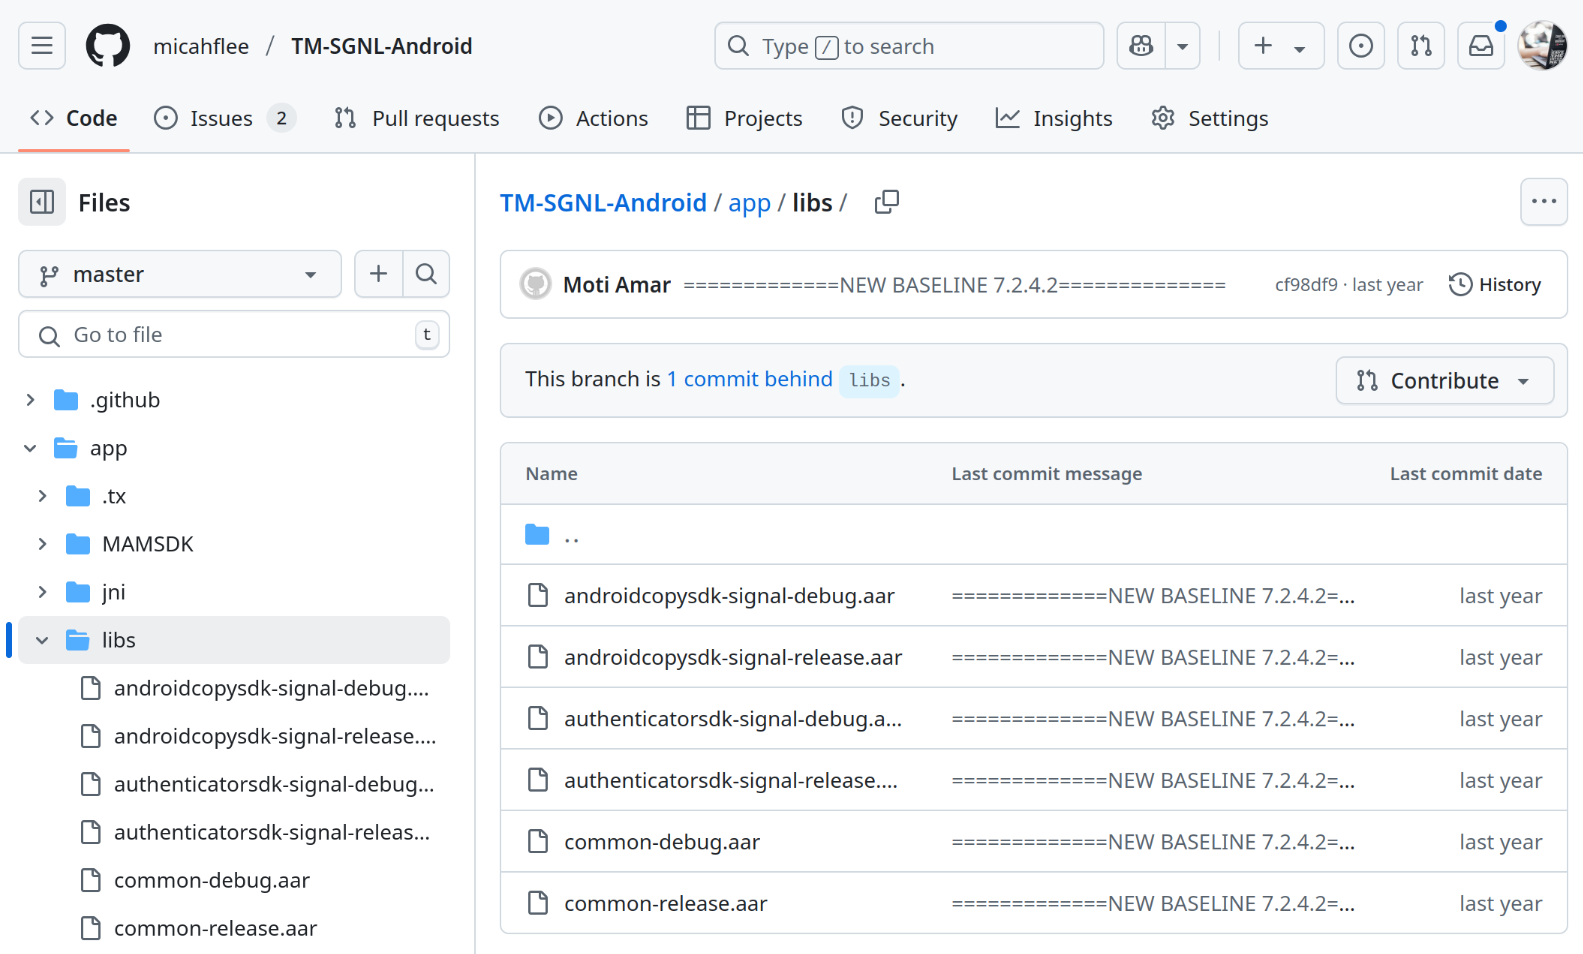1583x954 pixels.
Task: Switch to the Security tab
Action: (899, 118)
